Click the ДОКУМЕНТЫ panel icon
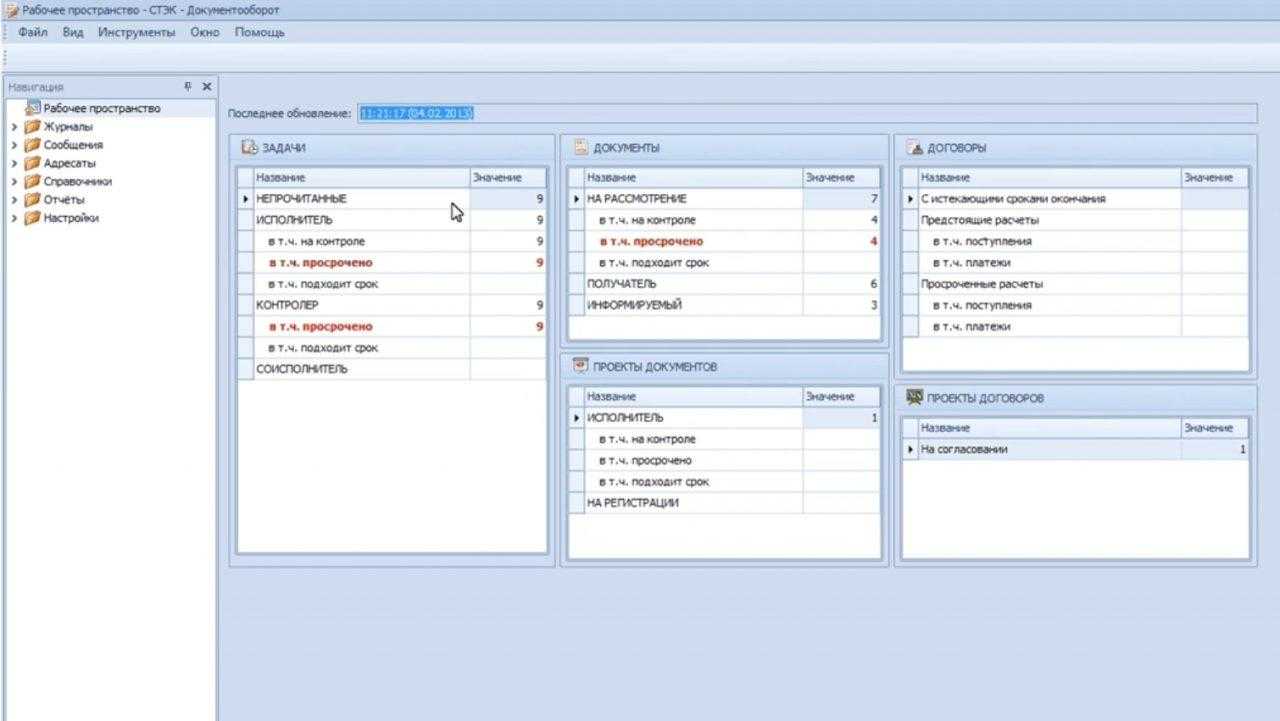 click(x=580, y=148)
